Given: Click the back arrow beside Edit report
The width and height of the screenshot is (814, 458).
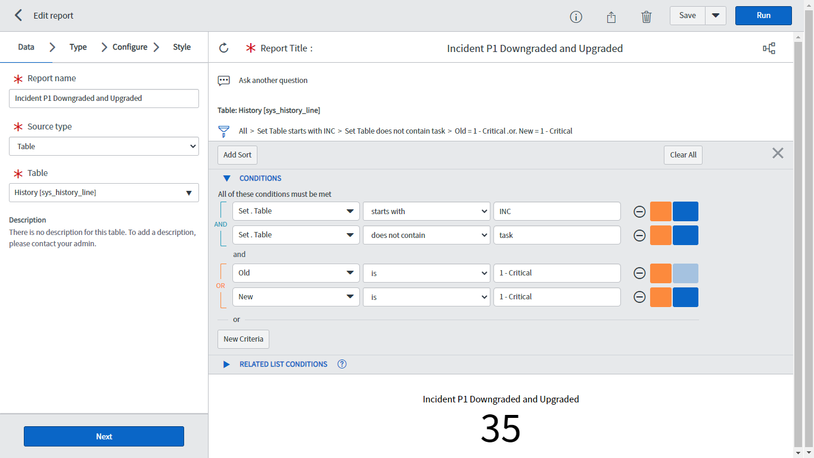Looking at the screenshot, I should pos(18,15).
